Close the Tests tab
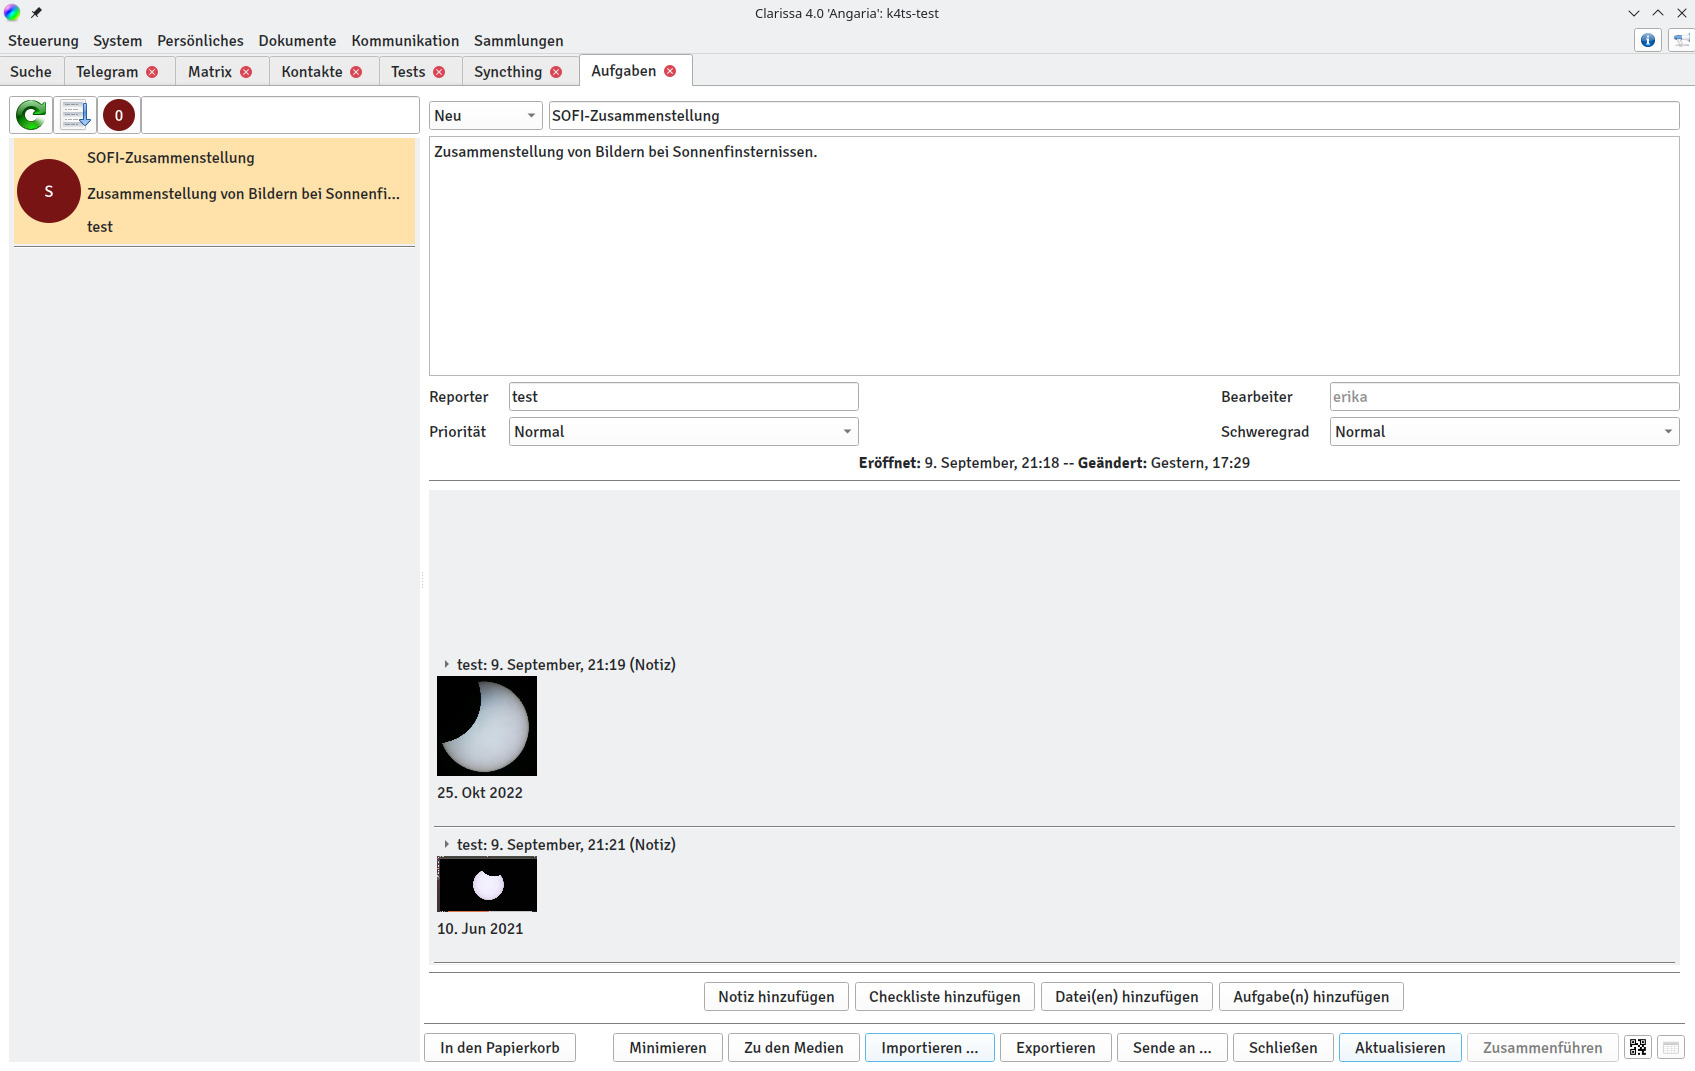 point(439,72)
